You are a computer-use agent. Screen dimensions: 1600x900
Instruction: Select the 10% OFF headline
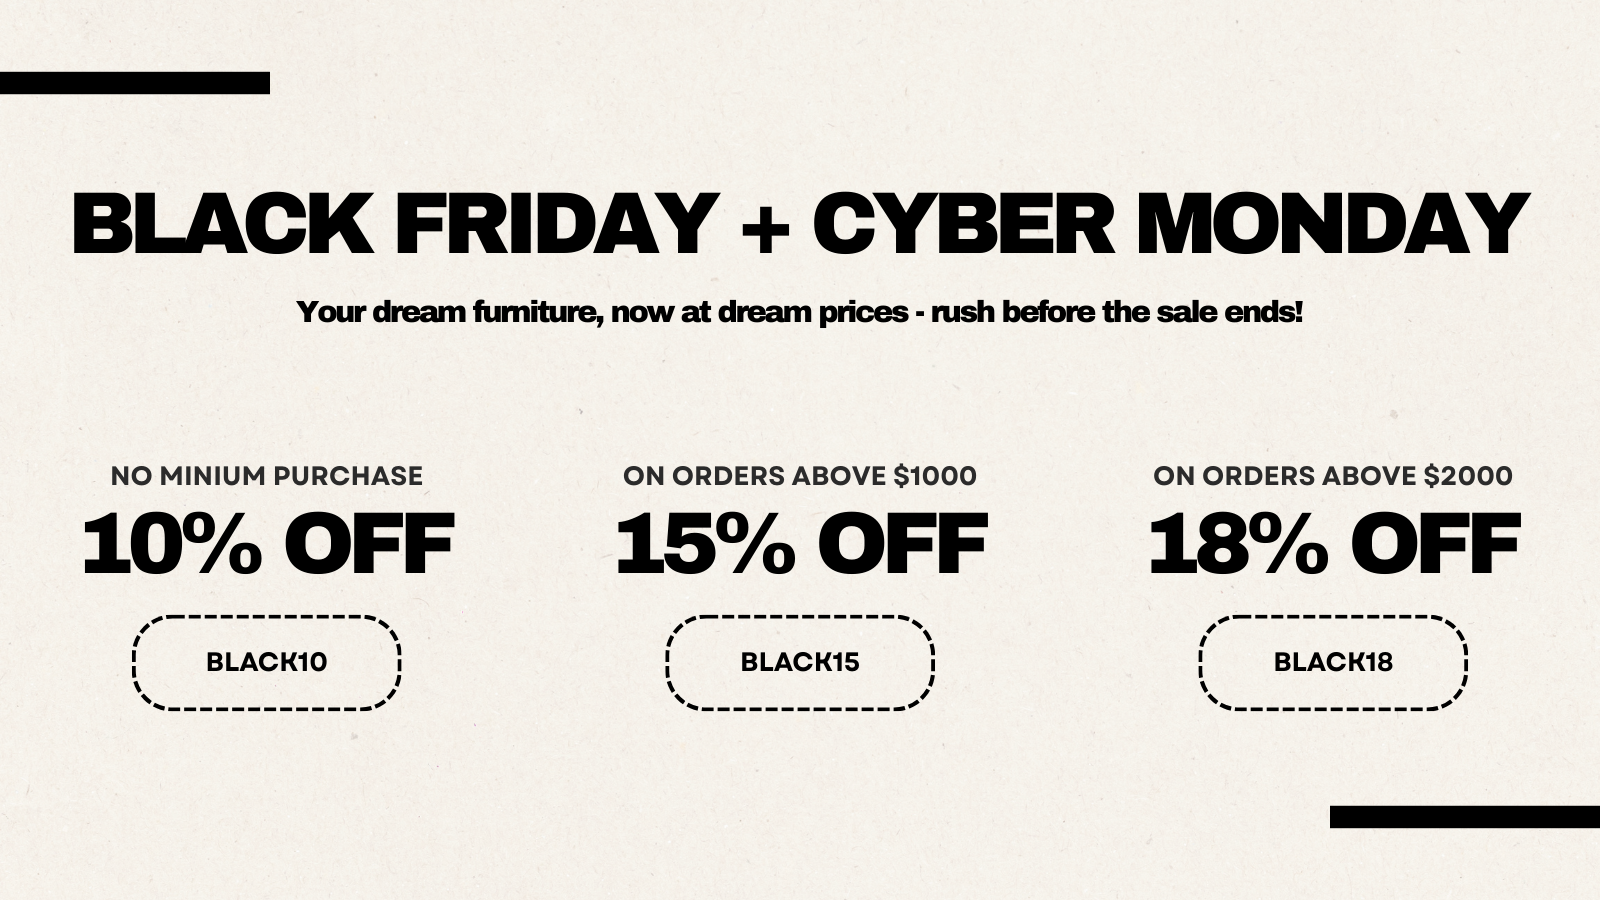coord(267,545)
